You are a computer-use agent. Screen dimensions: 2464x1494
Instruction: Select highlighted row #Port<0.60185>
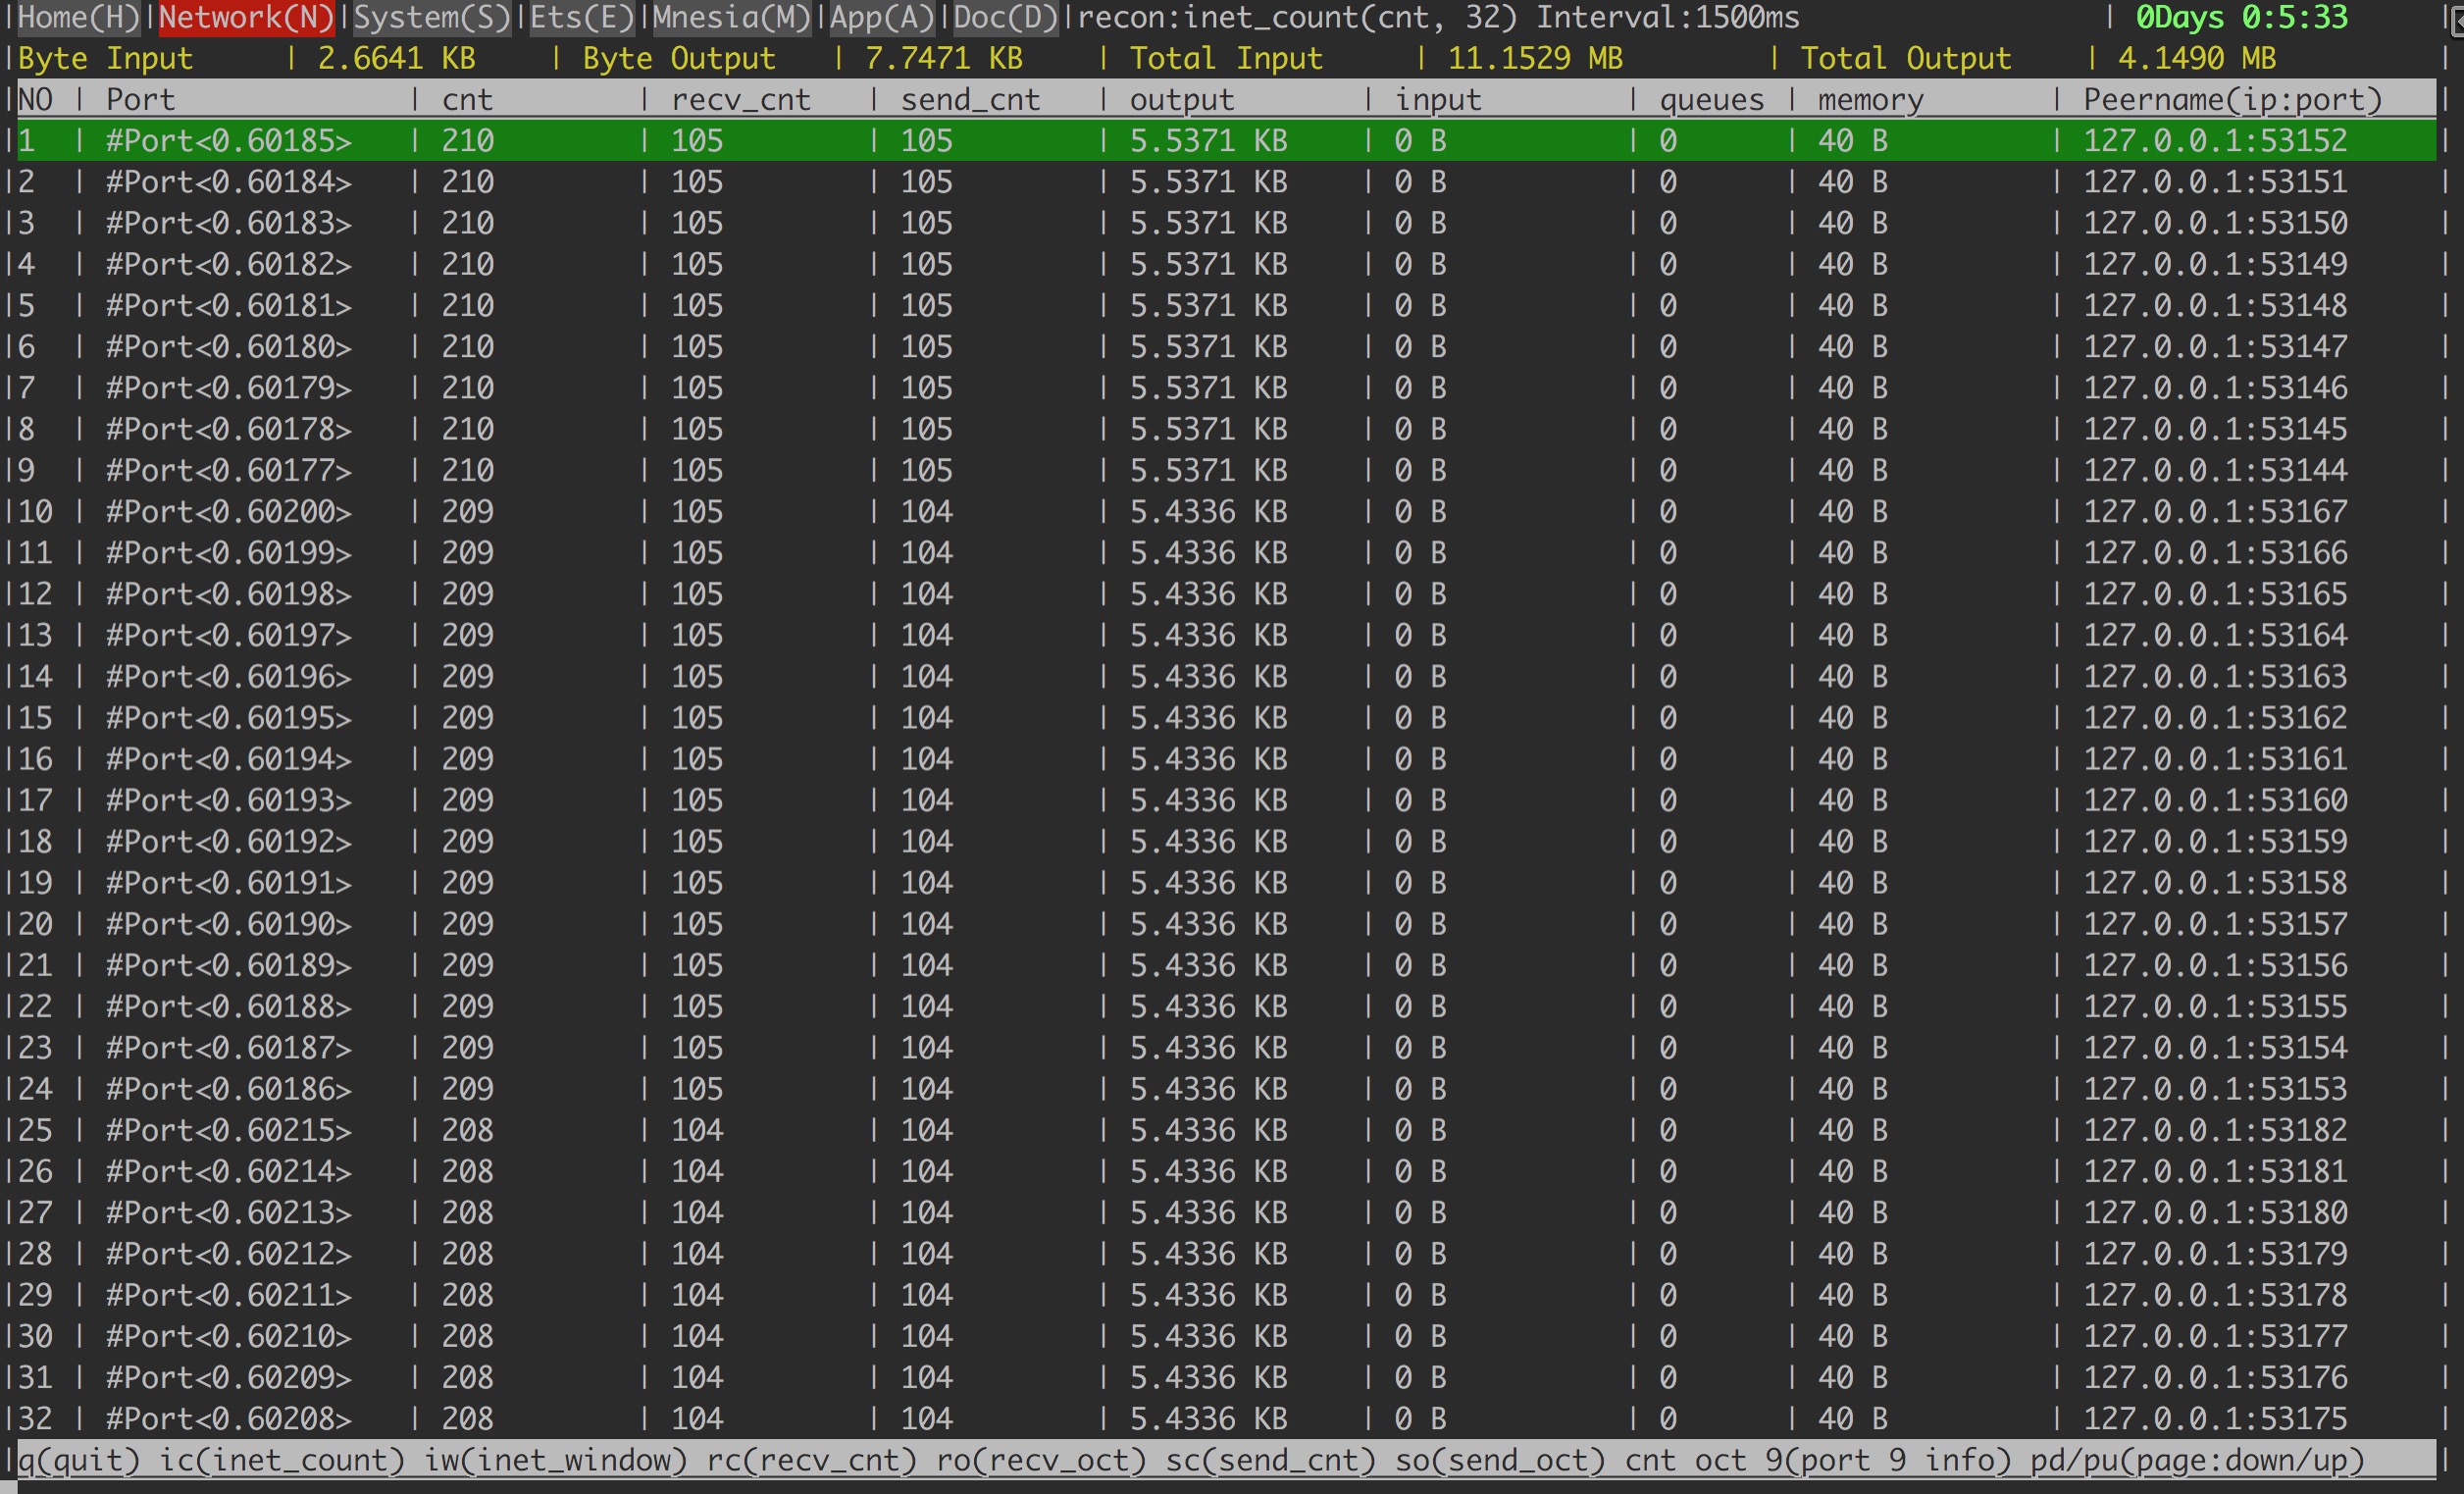click(x=229, y=141)
